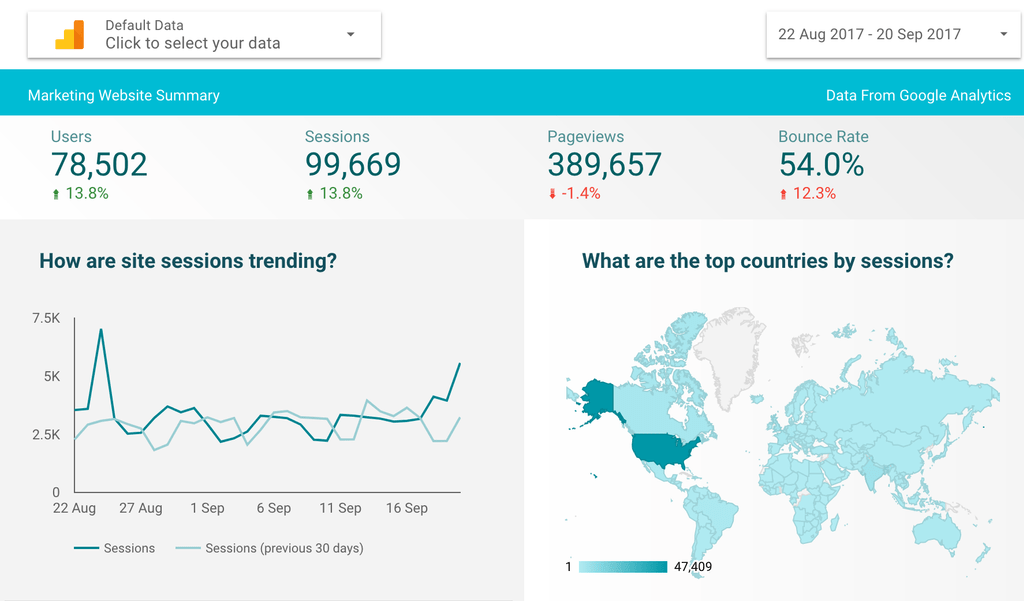Viewport: 1024px width, 601px height.
Task: Click the '22 Aug' x-axis label
Action: click(x=74, y=508)
